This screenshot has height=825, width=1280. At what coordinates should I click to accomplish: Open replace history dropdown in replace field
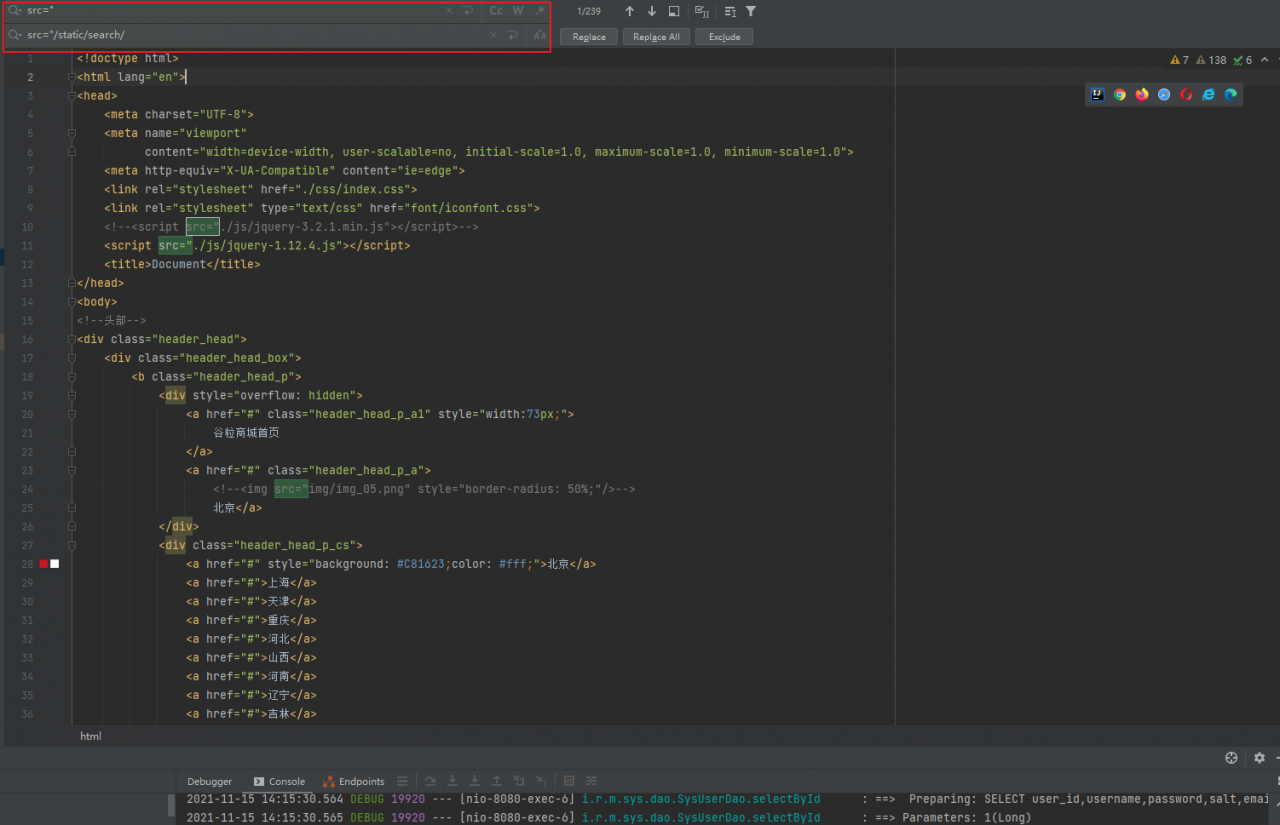(15, 35)
